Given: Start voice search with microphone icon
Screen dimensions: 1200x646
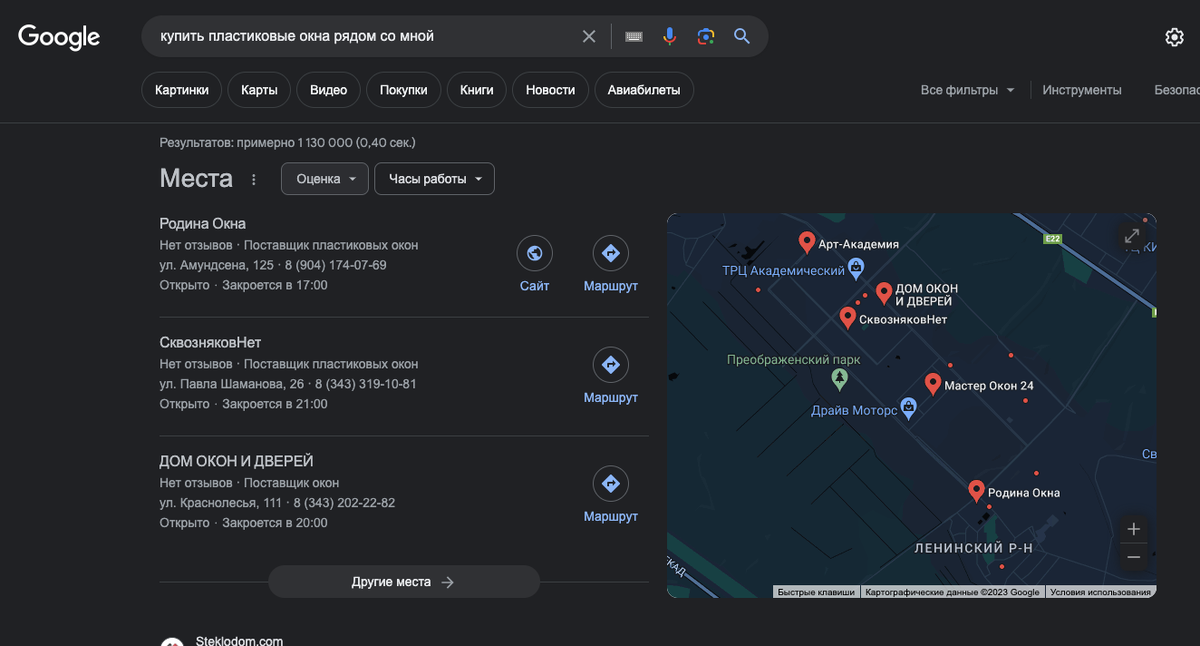Looking at the screenshot, I should pos(670,36).
